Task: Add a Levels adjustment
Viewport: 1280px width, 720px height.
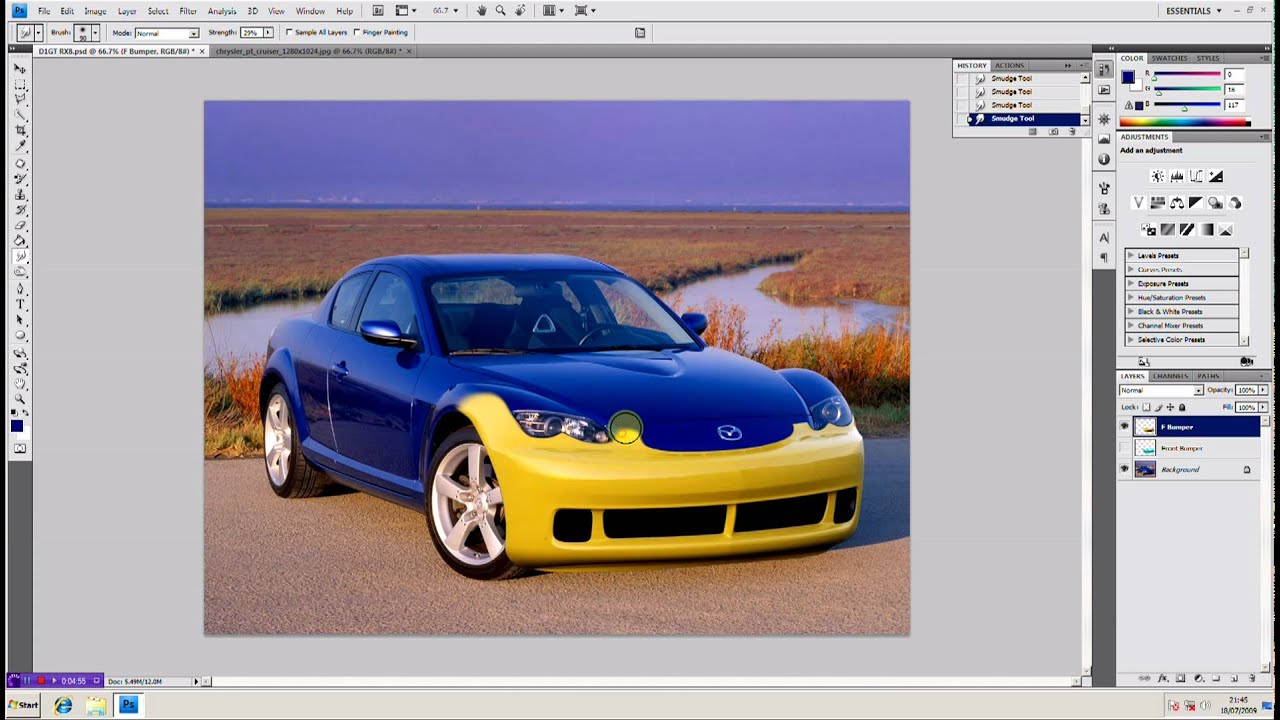Action: point(1177,176)
